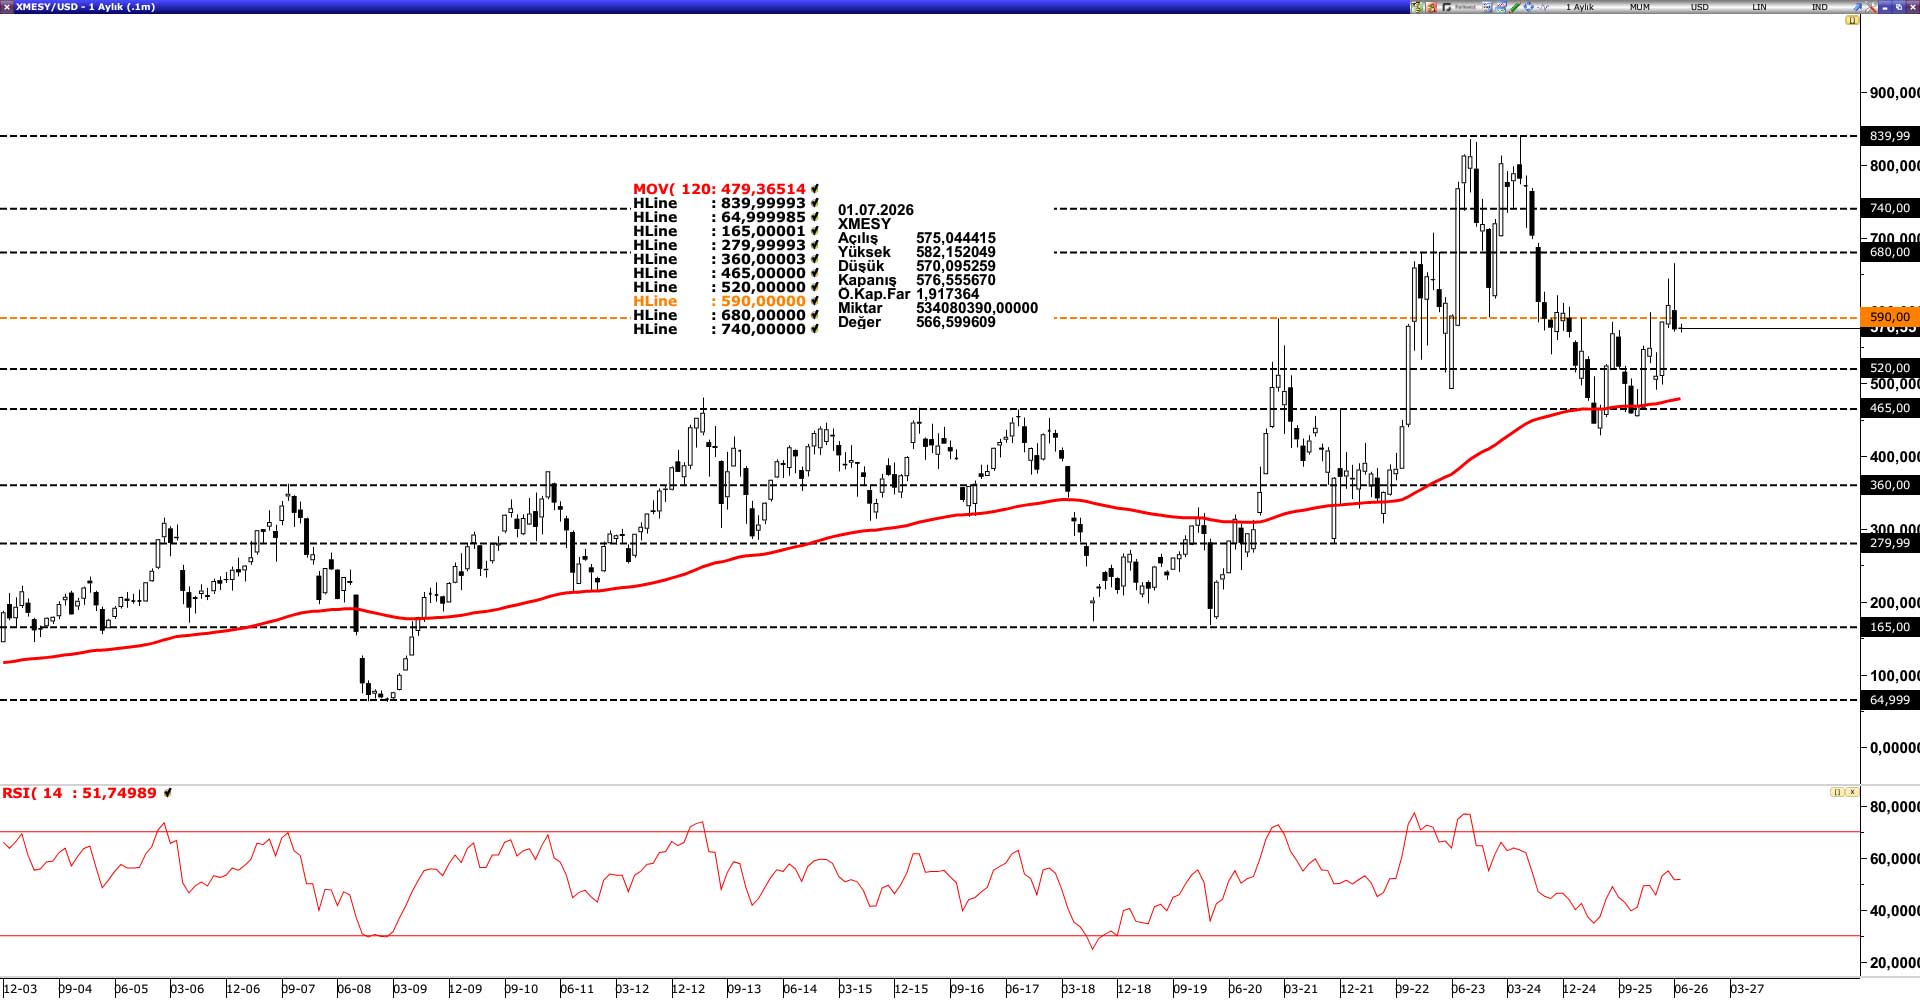Image resolution: width=1920 pixels, height=1001 pixels.
Task: Click the first toolbar icon in title bar
Action: tap(1417, 7)
